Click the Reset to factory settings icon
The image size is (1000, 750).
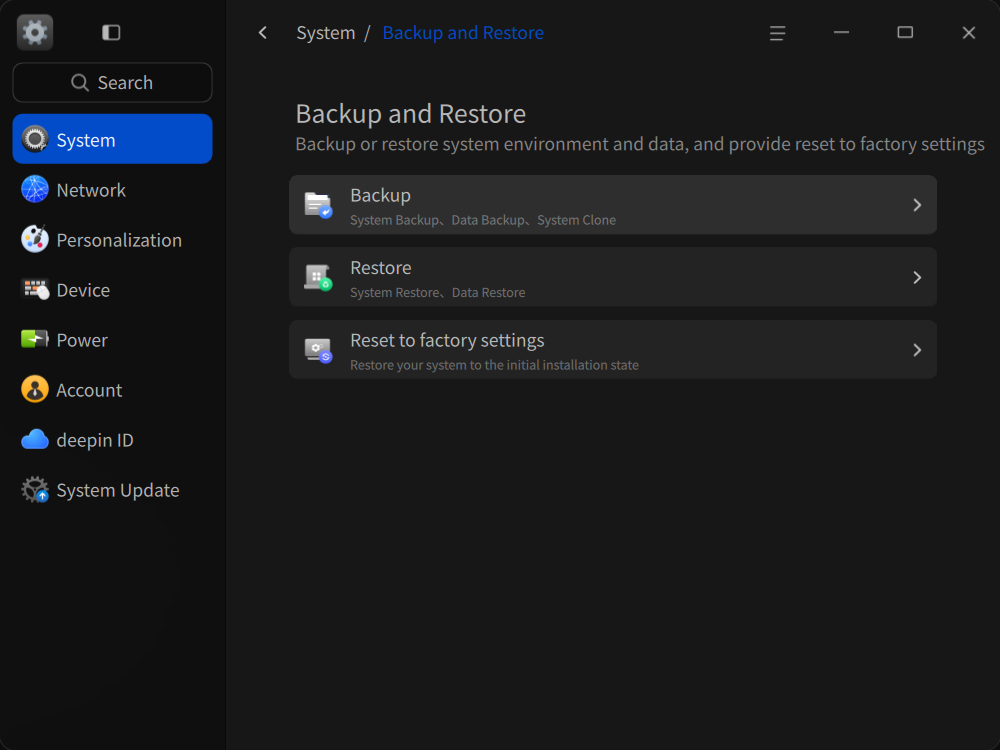coord(318,349)
